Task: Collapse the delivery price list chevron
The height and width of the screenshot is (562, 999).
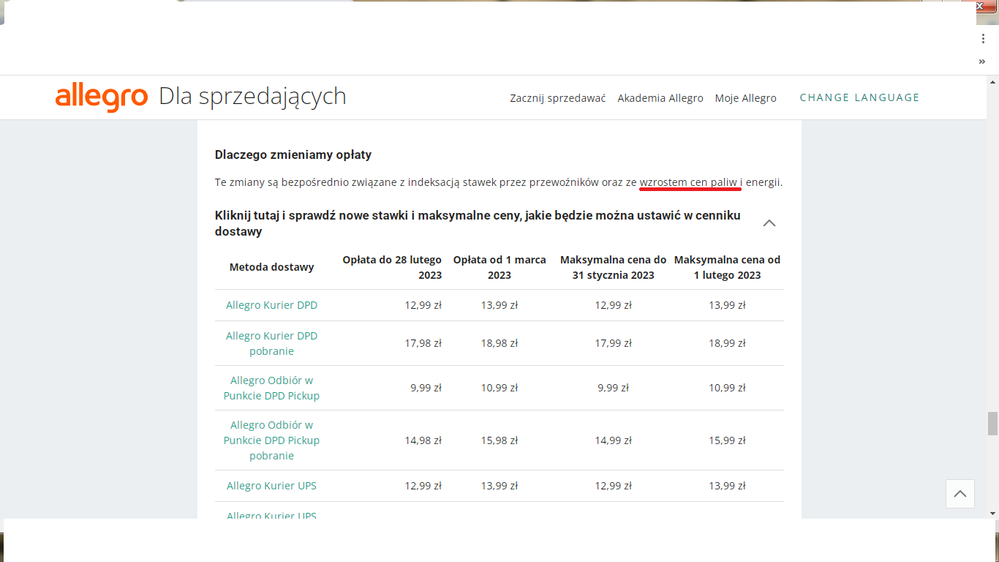Action: (x=769, y=223)
